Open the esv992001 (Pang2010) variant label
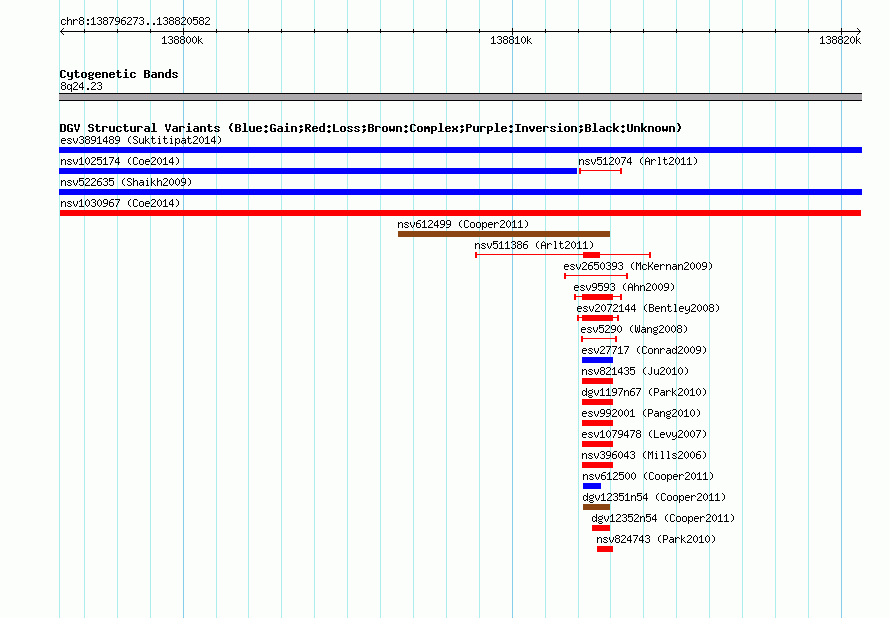This screenshot has height=618, width=890. coord(641,413)
